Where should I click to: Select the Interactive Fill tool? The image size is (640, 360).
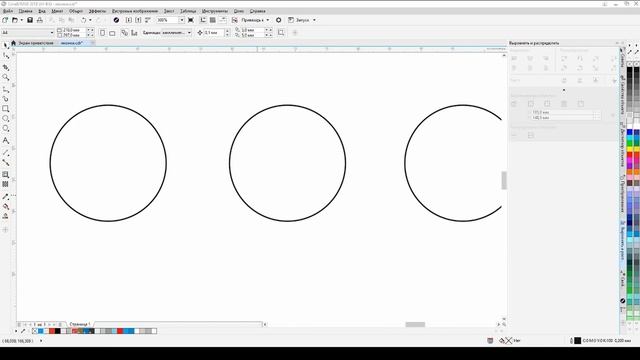pos(6,207)
